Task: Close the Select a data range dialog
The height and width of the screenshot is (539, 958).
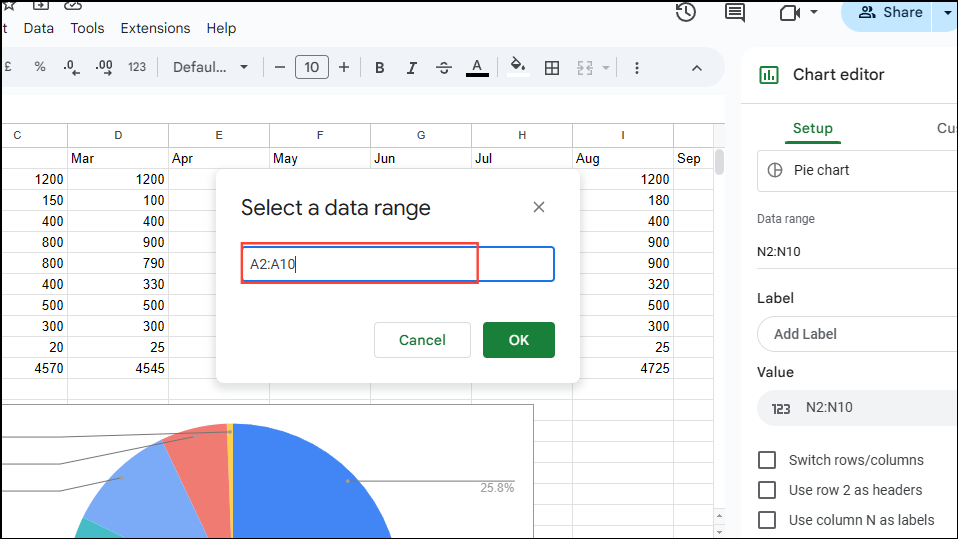Action: pyautogui.click(x=538, y=207)
